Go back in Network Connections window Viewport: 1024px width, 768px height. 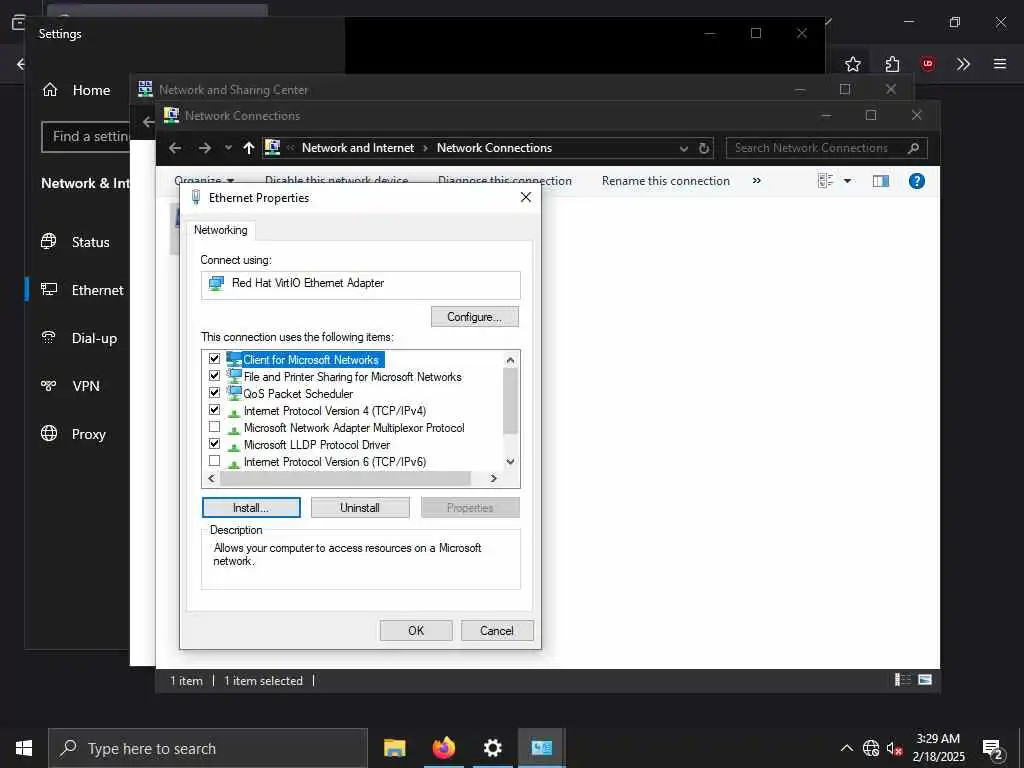point(175,148)
